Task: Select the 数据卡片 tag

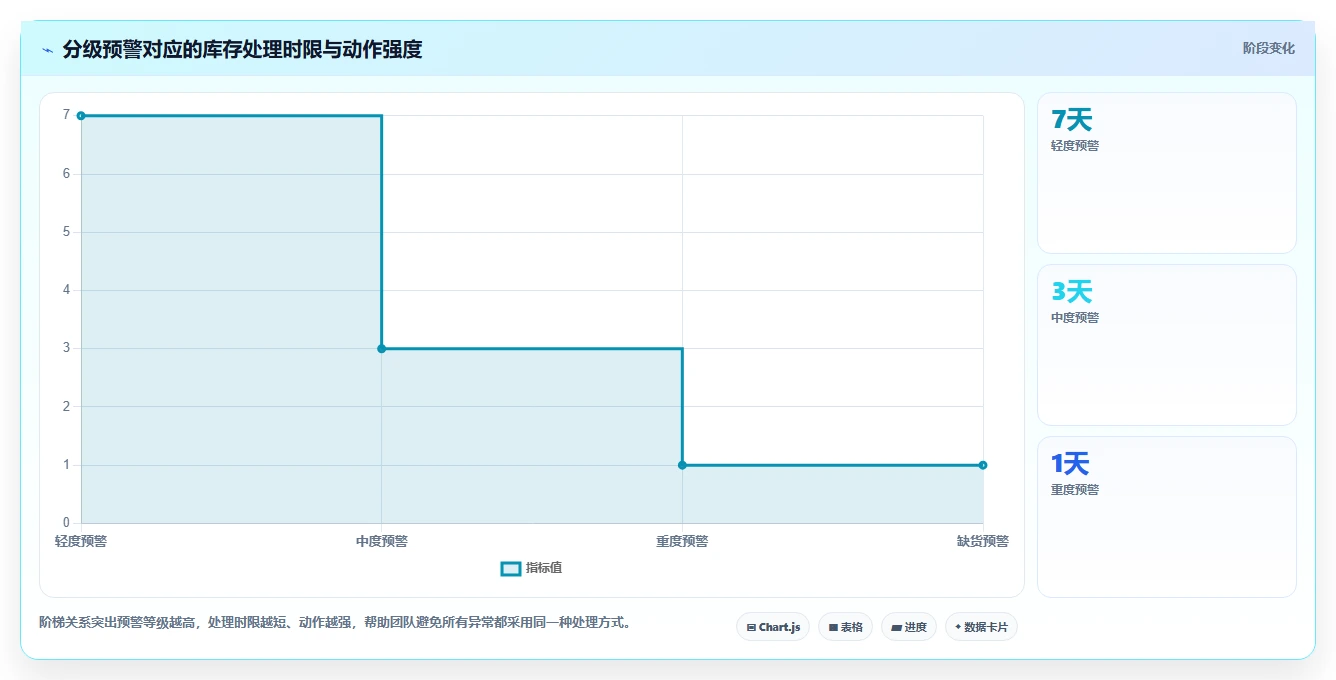Action: point(981,627)
